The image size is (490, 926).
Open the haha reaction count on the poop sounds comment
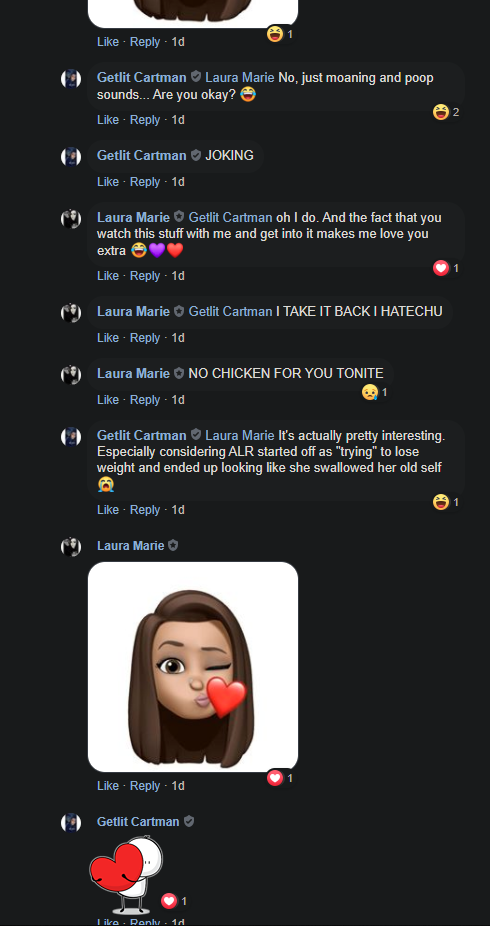446,112
